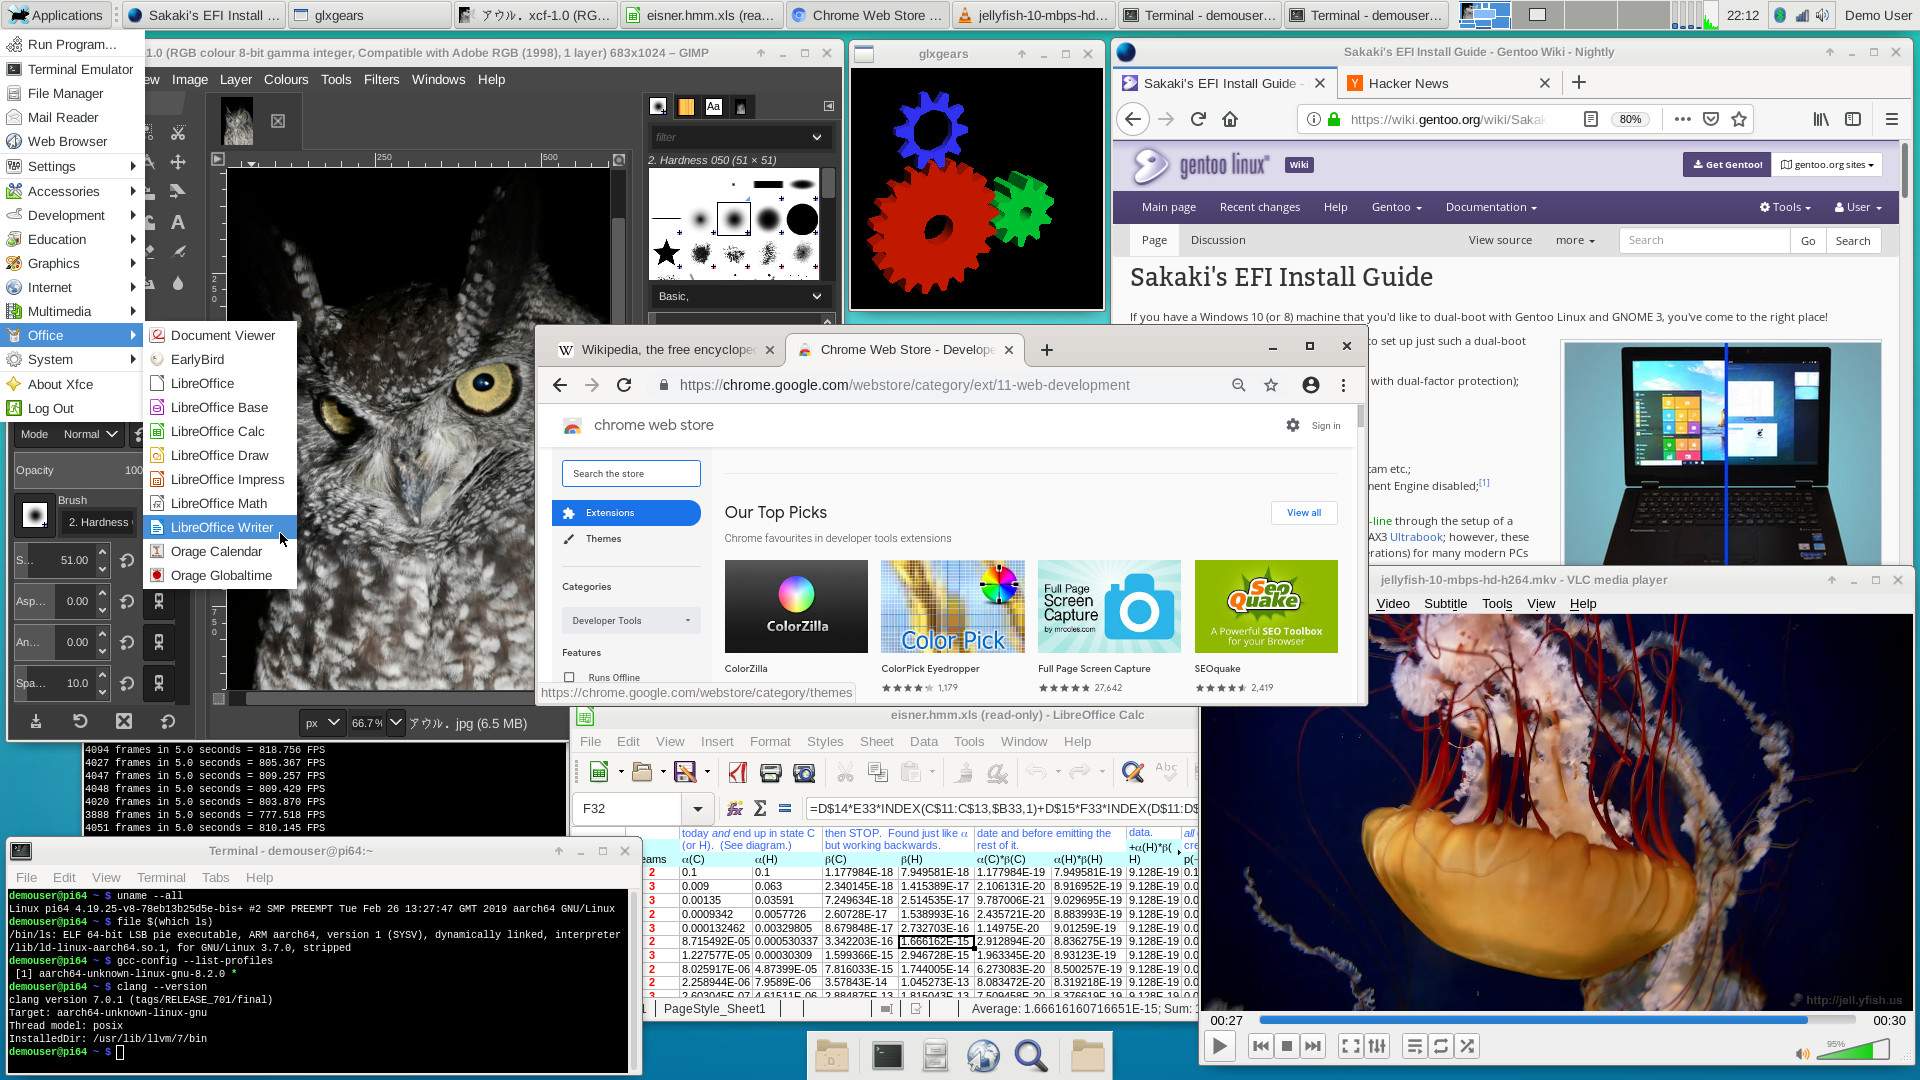The height and width of the screenshot is (1080, 1920).
Task: Toggle VLC loop mode button
Action: click(x=1440, y=1046)
